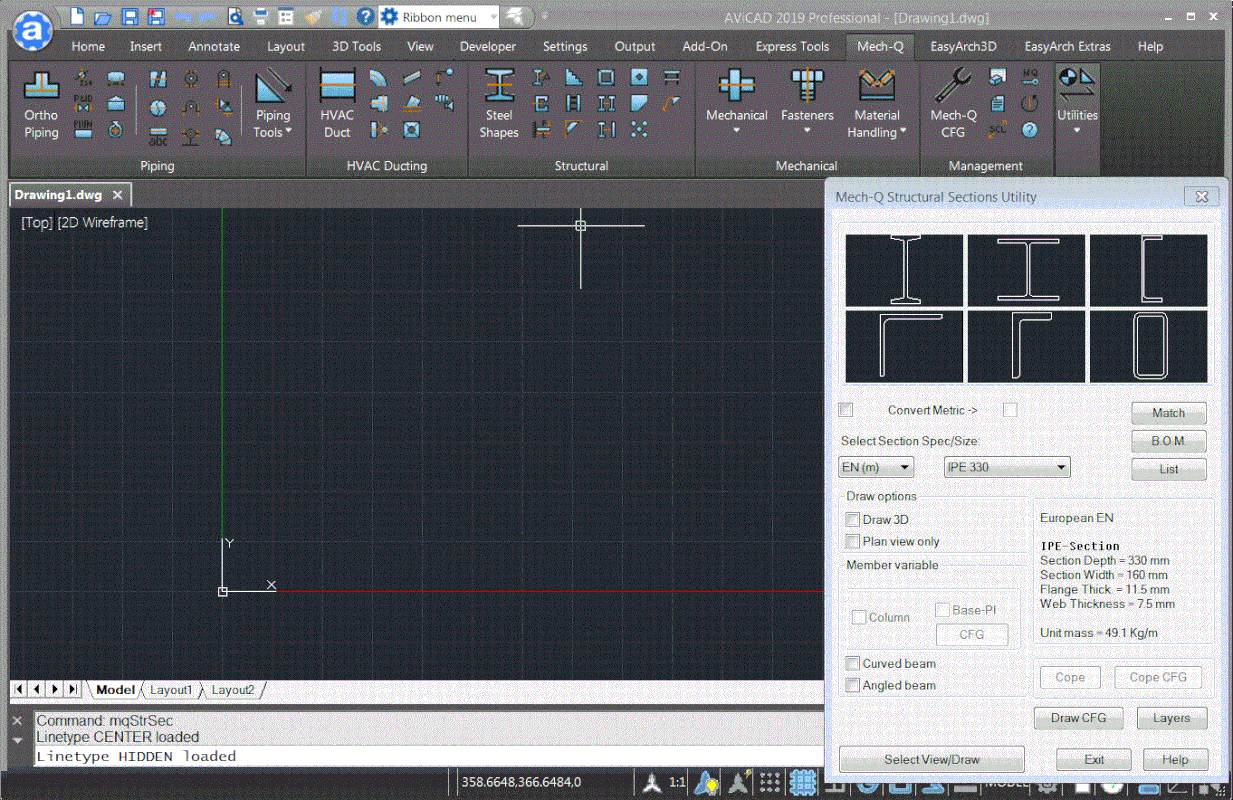Click the B.O.M. button
1233x800 pixels.
[1168, 441]
